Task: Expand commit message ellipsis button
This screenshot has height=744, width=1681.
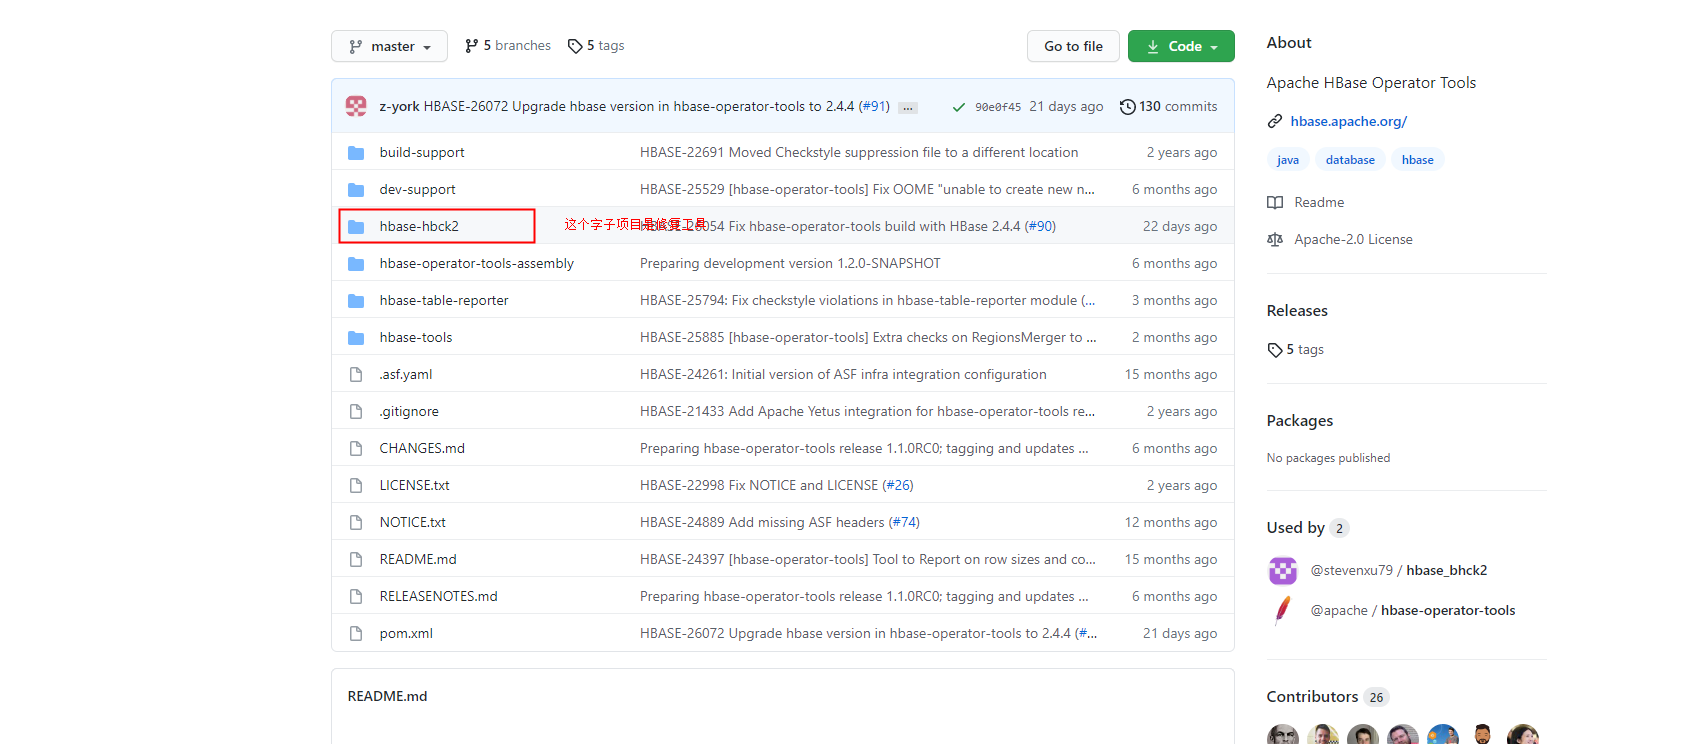Action: [908, 108]
